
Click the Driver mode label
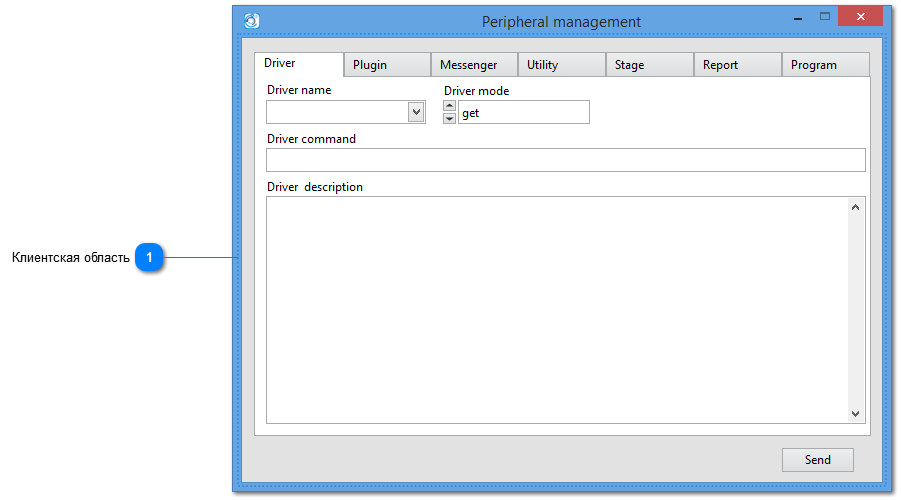coord(476,91)
